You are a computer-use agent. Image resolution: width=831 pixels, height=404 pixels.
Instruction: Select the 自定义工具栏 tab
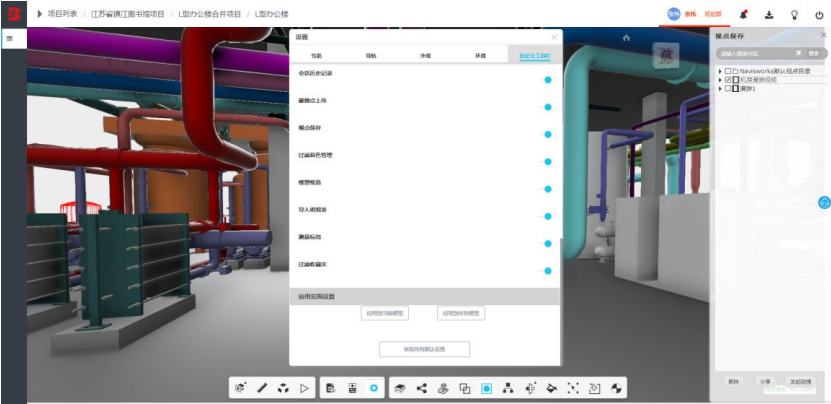pos(534,55)
